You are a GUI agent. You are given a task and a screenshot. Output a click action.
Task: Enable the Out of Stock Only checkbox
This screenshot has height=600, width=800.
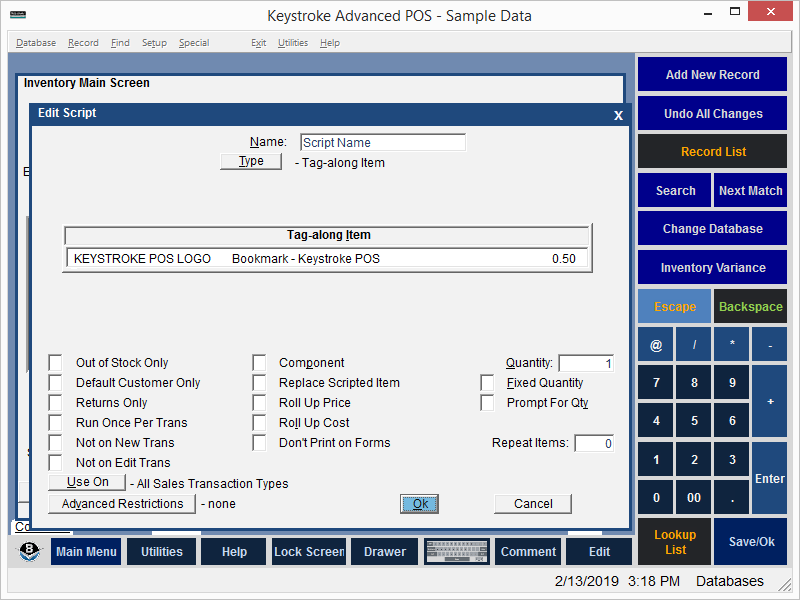tap(56, 363)
